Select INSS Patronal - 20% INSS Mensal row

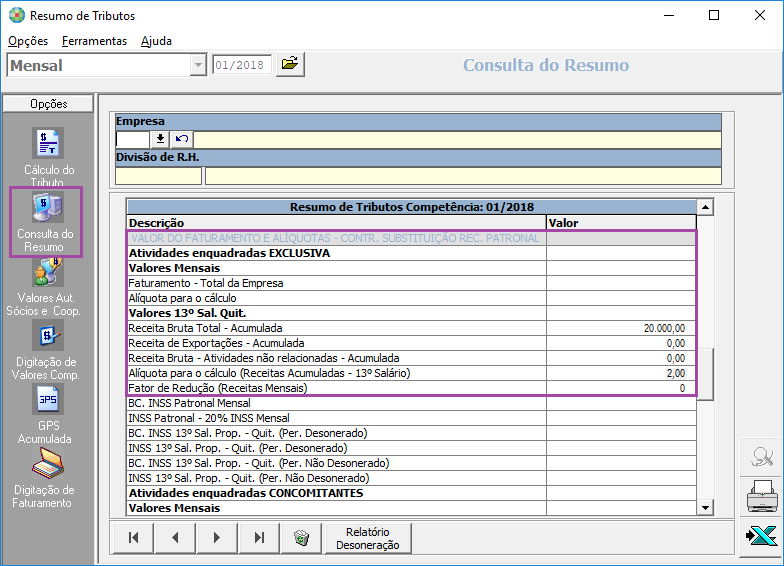pos(412,418)
